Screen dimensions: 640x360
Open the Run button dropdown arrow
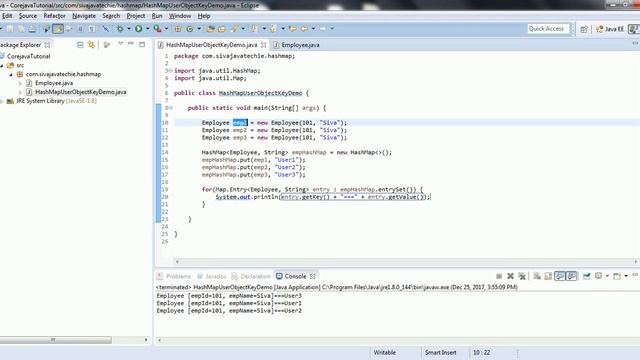coord(147,29)
